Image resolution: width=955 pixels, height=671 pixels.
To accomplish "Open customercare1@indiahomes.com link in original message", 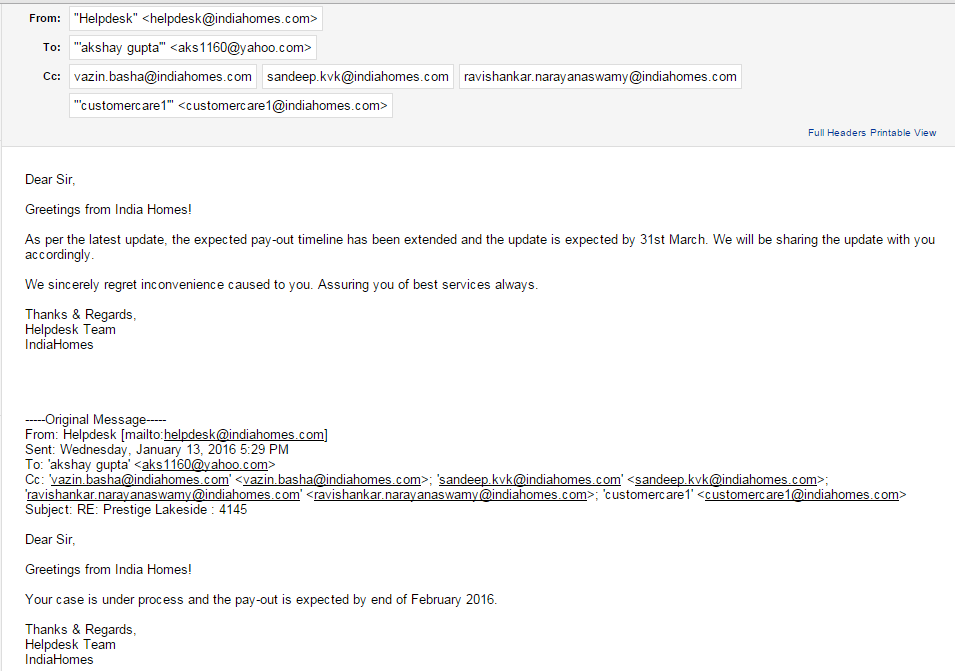I will 802,495.
